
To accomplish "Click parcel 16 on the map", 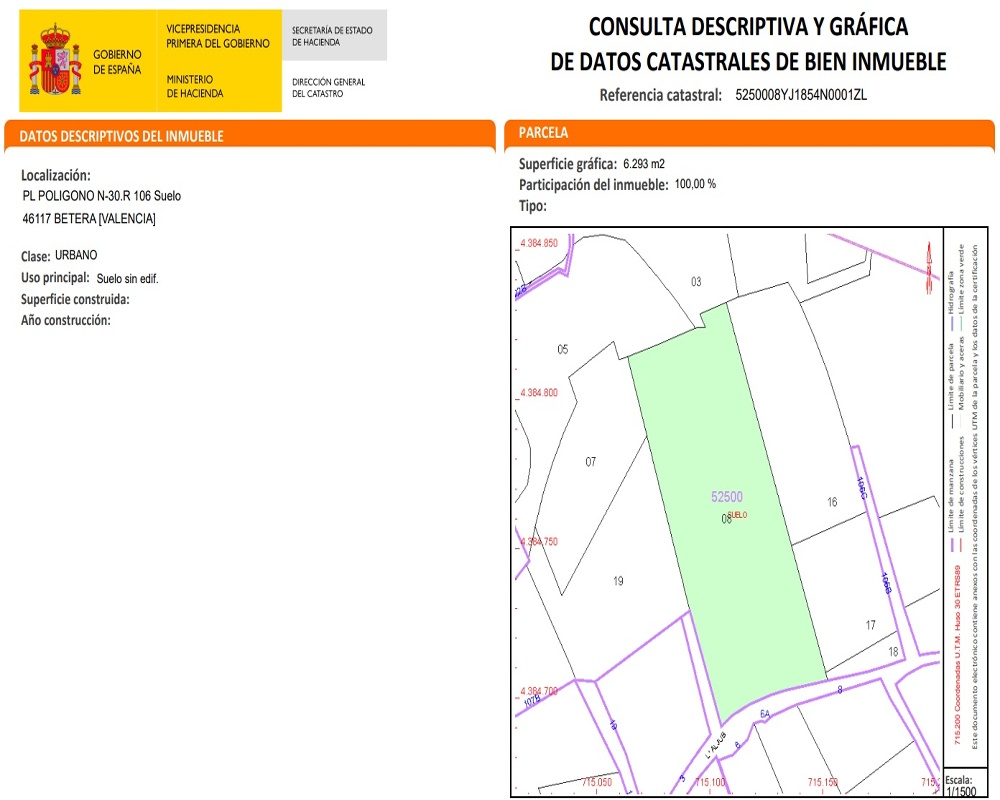I will click(831, 502).
